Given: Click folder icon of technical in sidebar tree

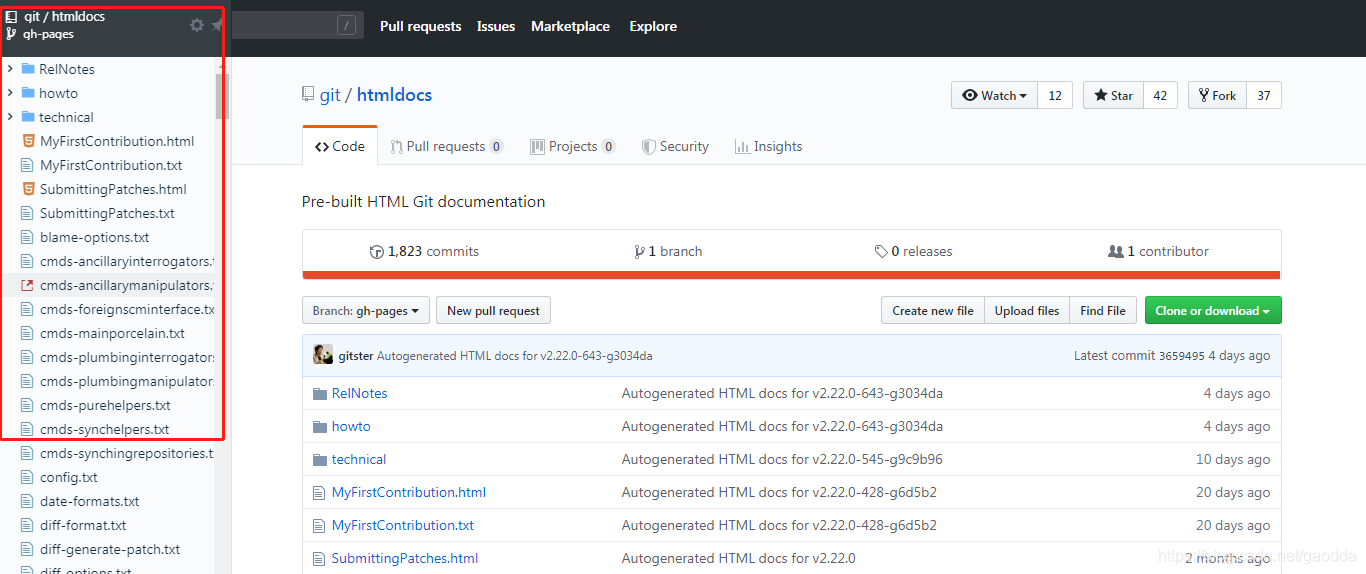Looking at the screenshot, I should [x=28, y=117].
